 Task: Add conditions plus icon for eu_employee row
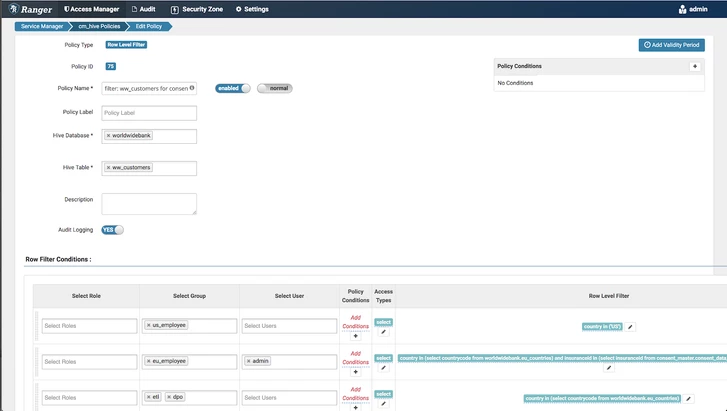point(356,372)
